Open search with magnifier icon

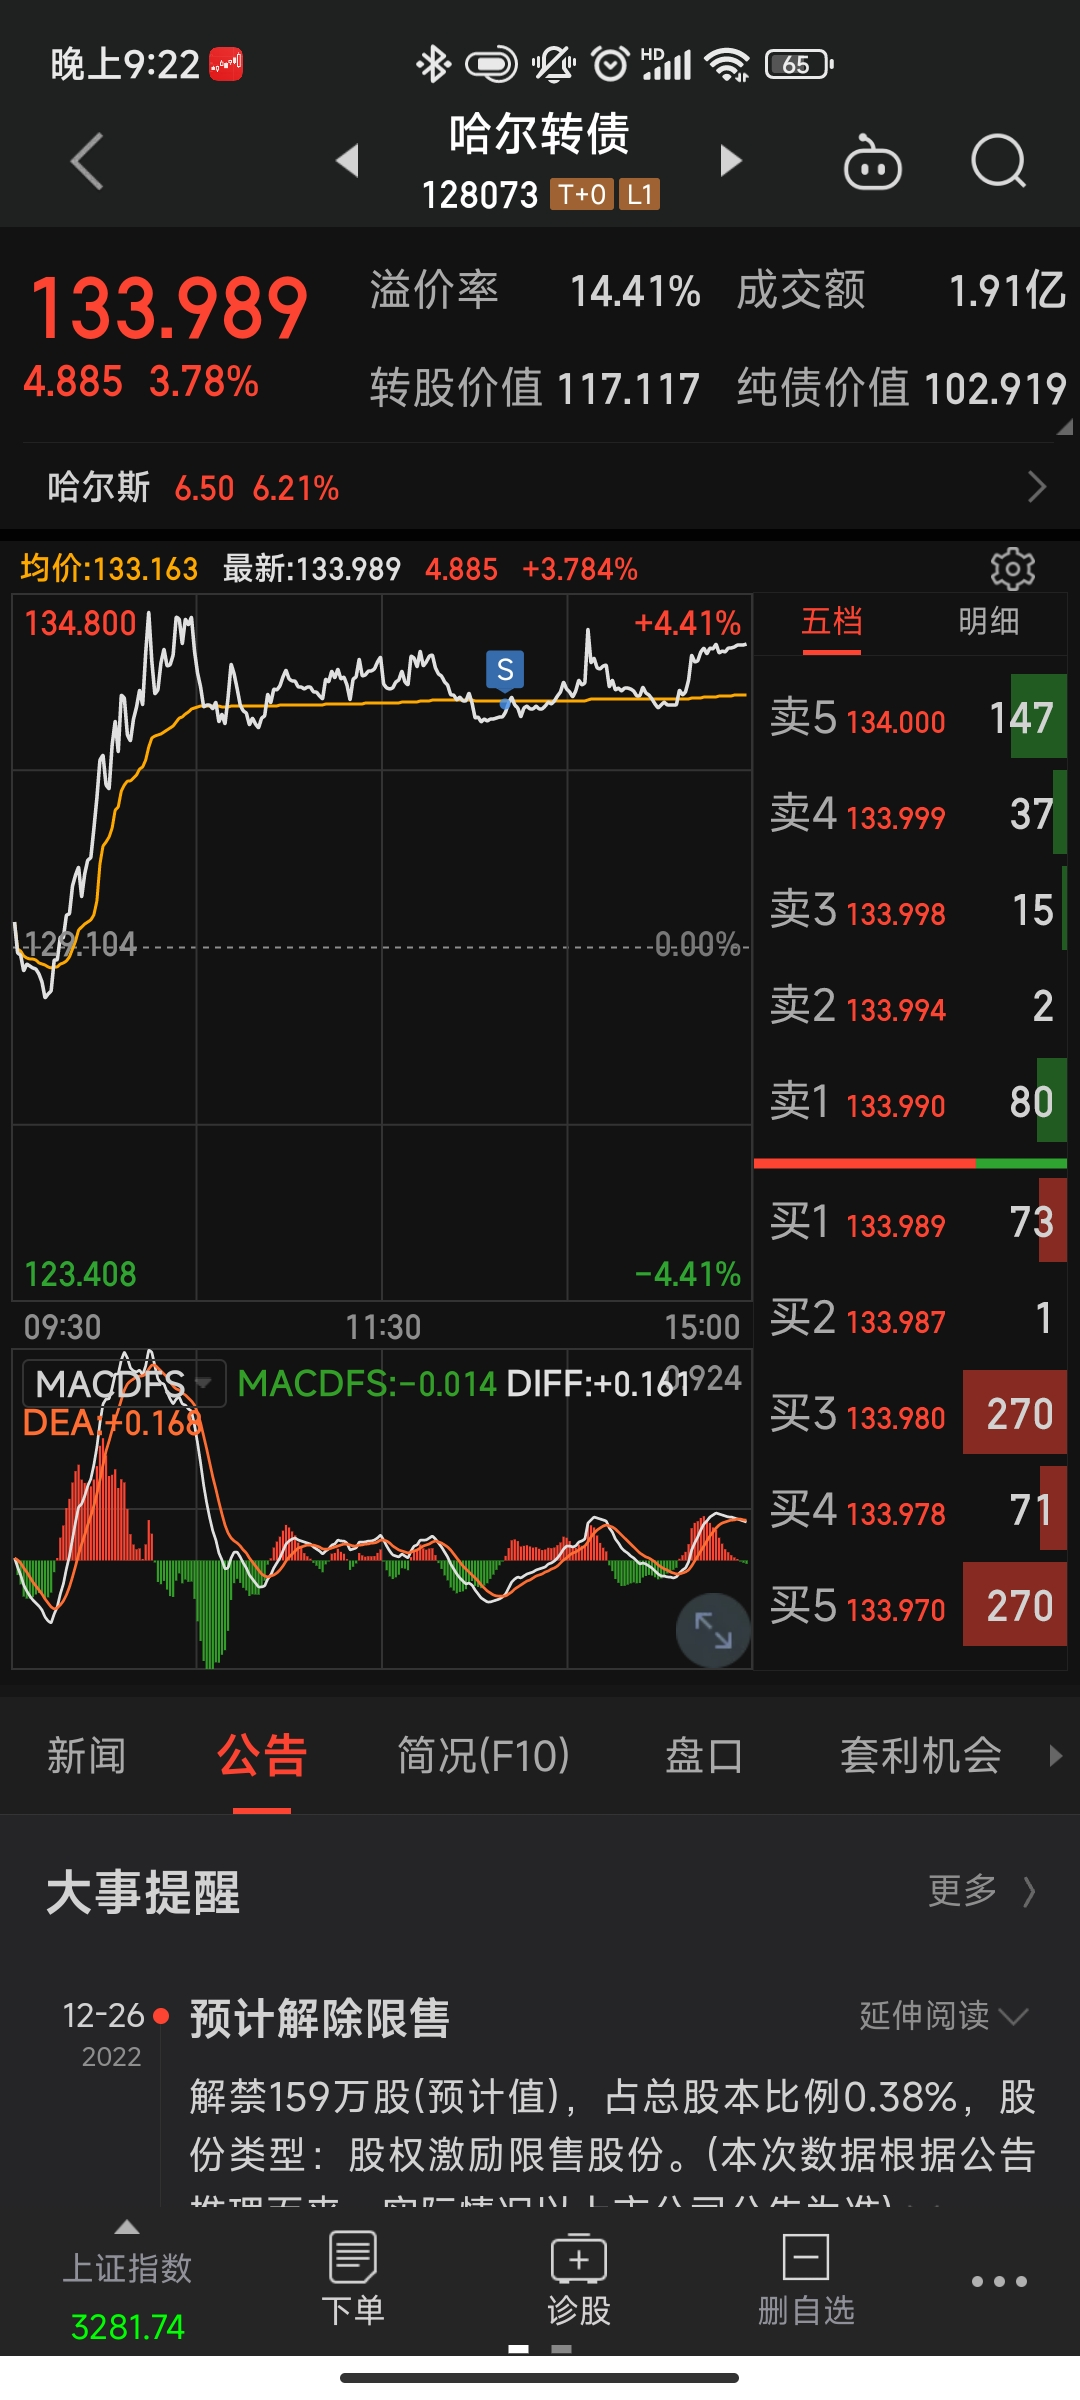tap(998, 162)
